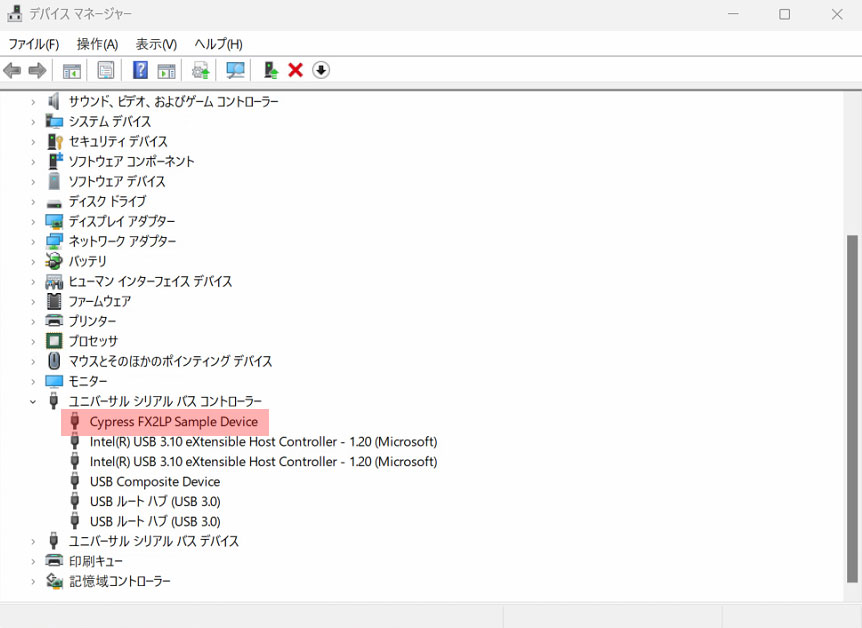Expand the ネットワーク アダプター node
Viewport: 862px width, 628px height.
33,241
